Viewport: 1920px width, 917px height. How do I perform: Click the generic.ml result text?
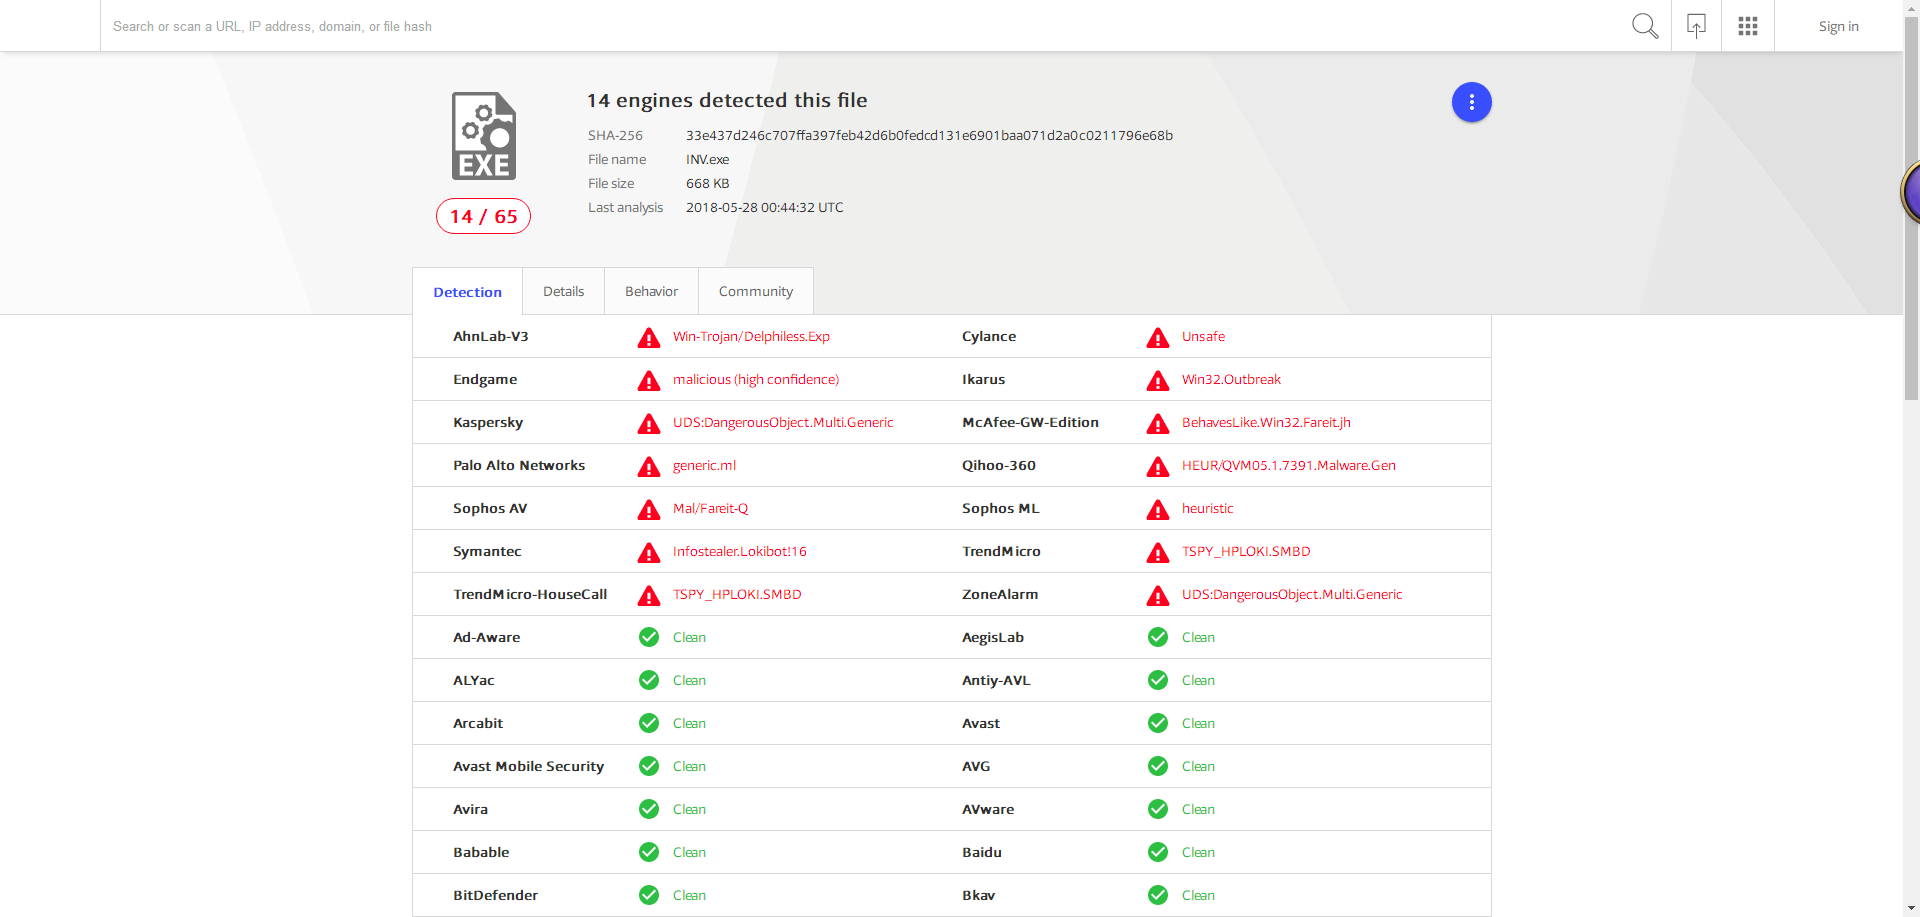pyautogui.click(x=704, y=465)
